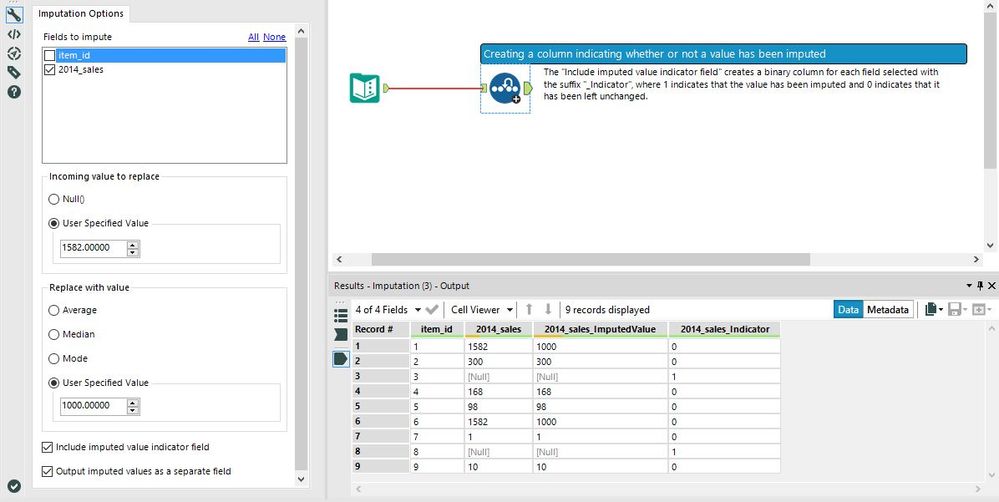Toggle Output imputed values as separate field
Image resolution: width=999 pixels, height=502 pixels.
click(47, 471)
